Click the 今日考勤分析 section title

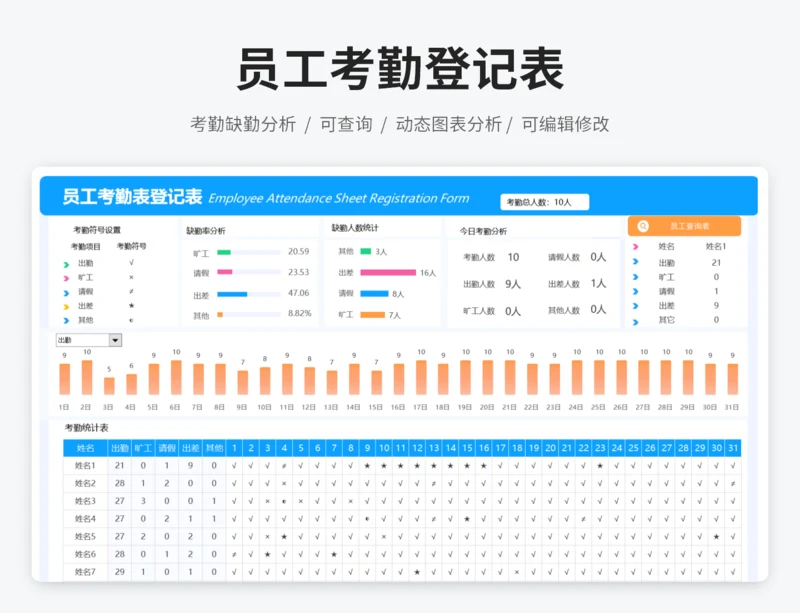(x=483, y=231)
